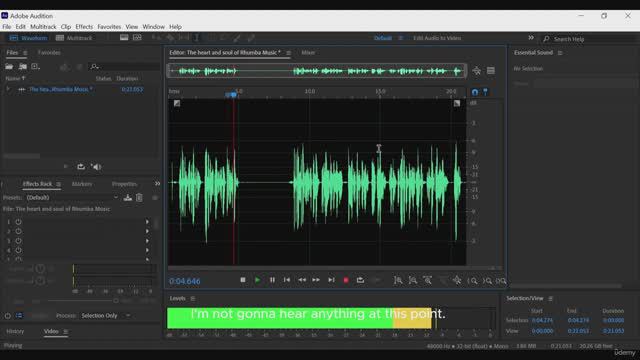The height and width of the screenshot is (360, 640).
Task: Click the red Record button
Action: click(346, 280)
